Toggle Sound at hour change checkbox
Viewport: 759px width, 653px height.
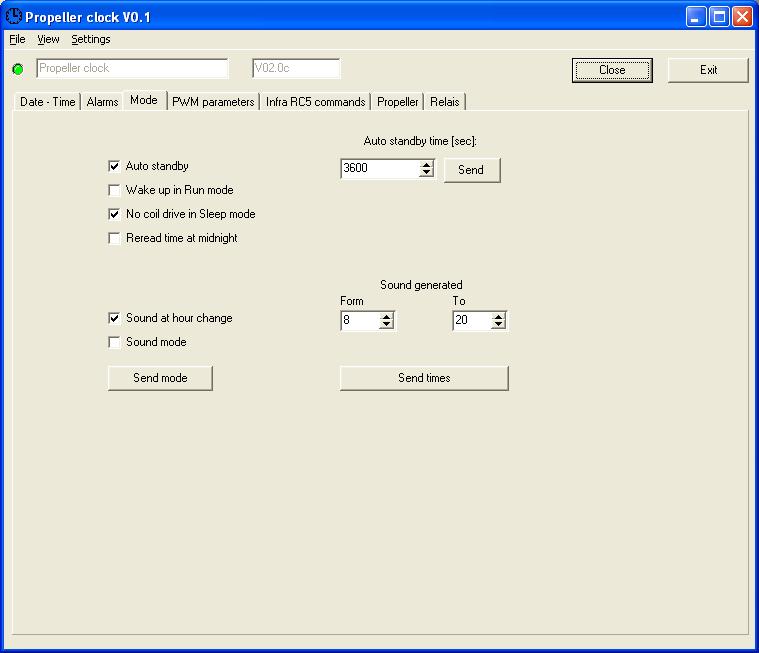114,318
